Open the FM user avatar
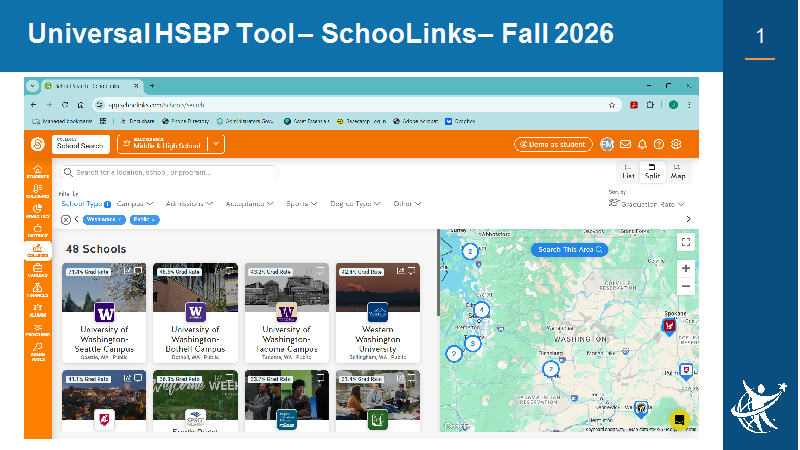 [607, 144]
